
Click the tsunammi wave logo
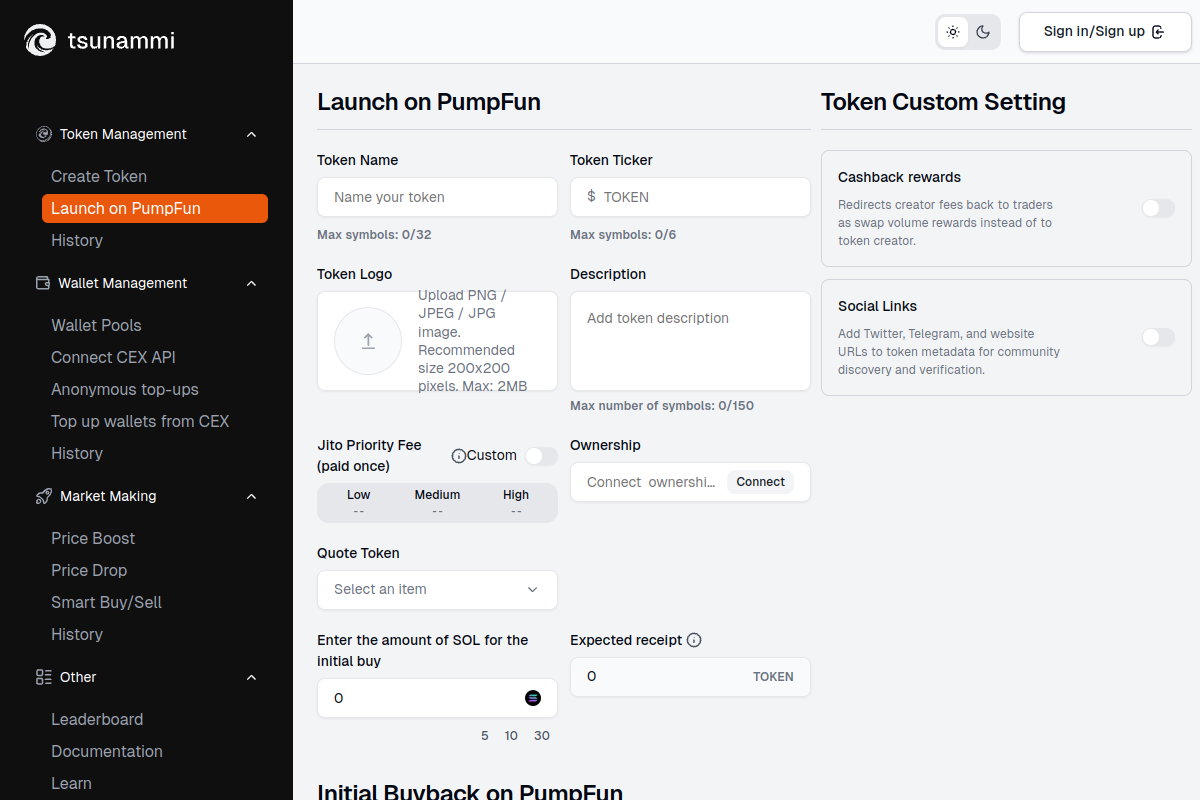pyautogui.click(x=40, y=40)
